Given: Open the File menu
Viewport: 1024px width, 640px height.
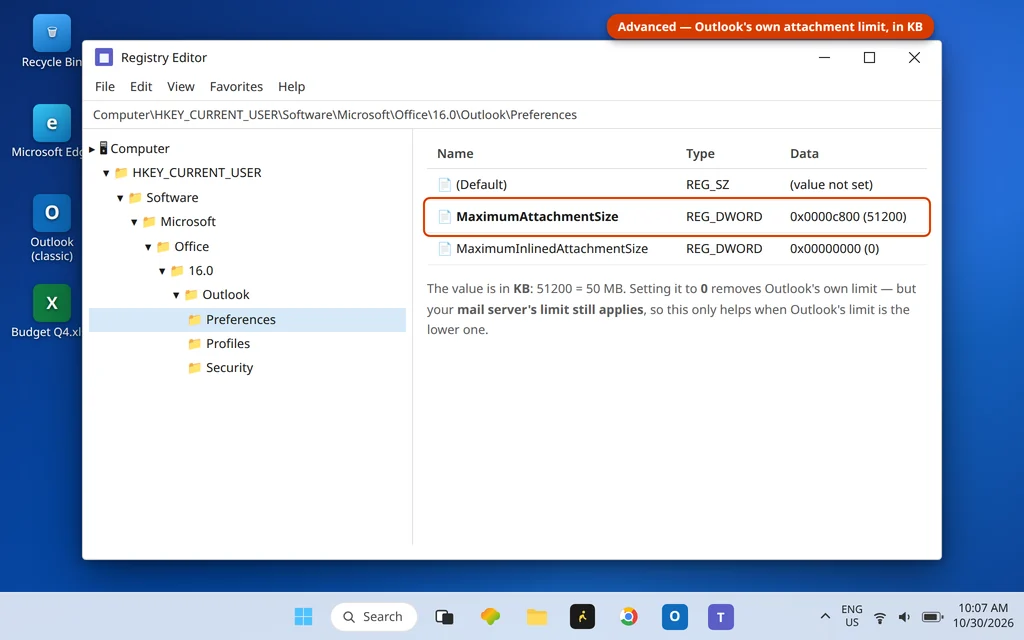Looking at the screenshot, I should point(104,87).
